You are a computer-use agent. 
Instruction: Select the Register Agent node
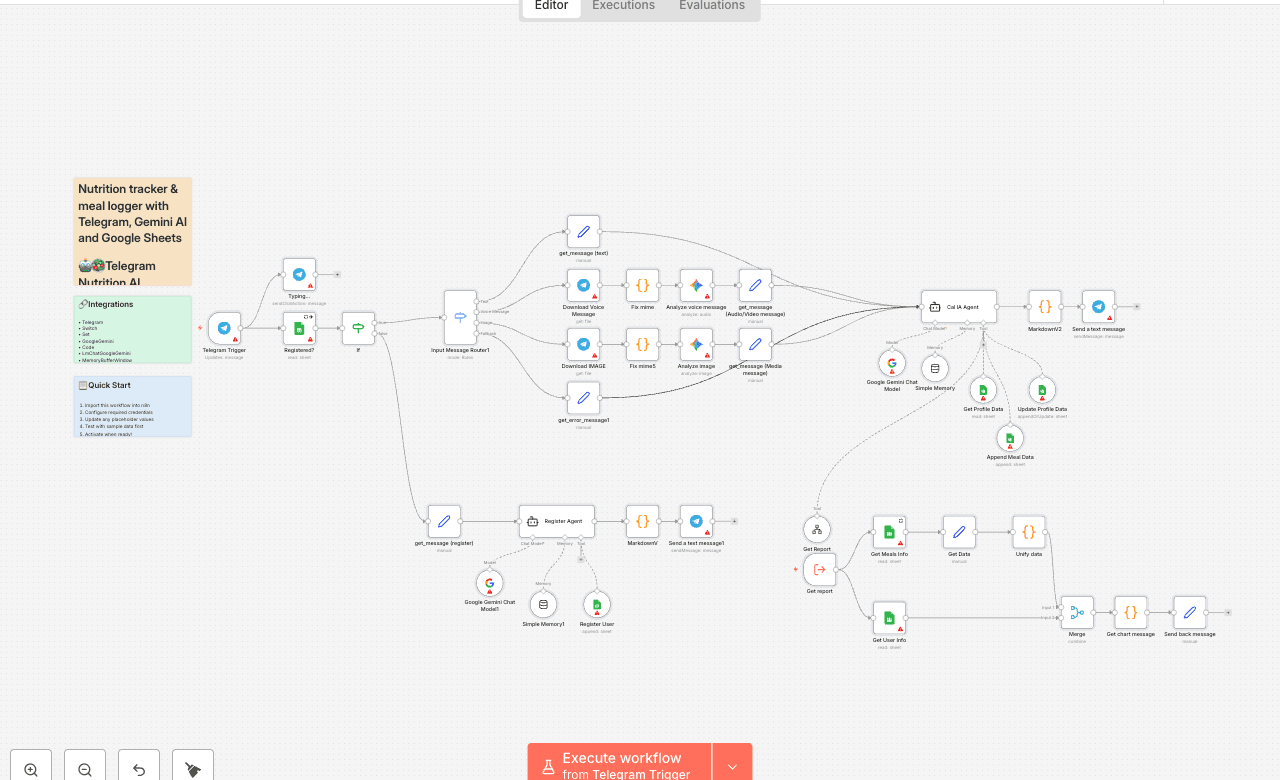tap(556, 521)
